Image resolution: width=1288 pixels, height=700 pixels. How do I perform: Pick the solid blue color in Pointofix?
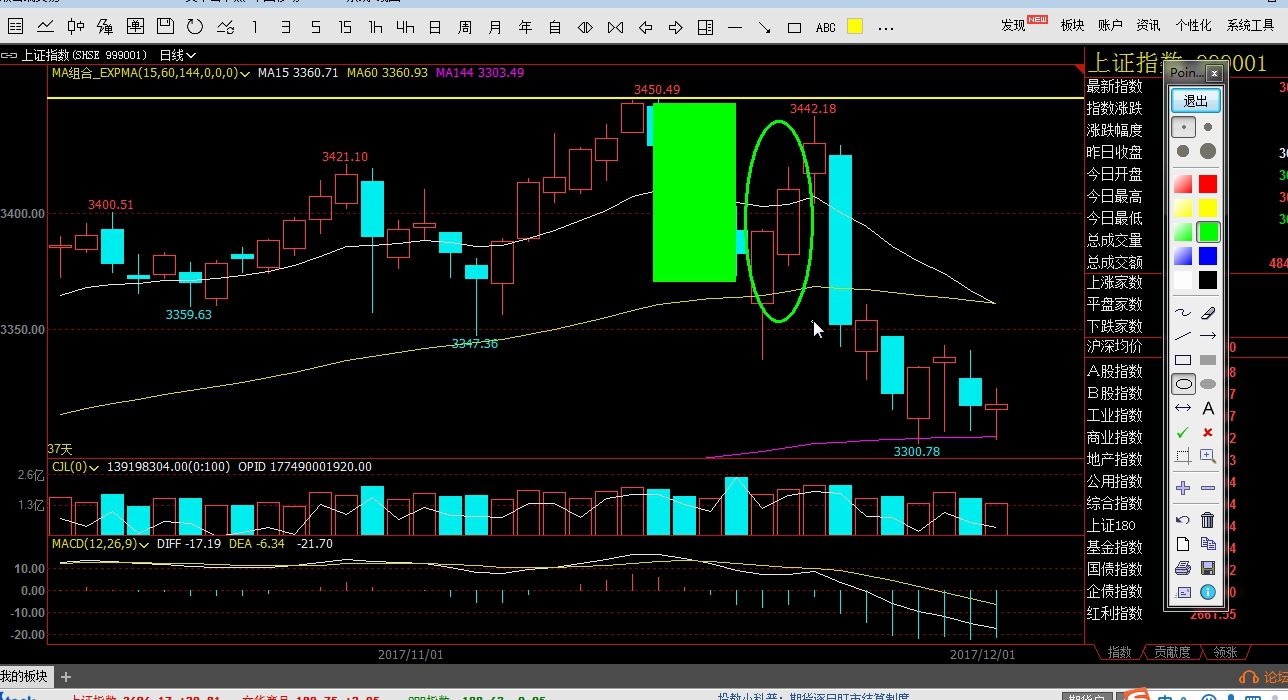pyautogui.click(x=1208, y=256)
